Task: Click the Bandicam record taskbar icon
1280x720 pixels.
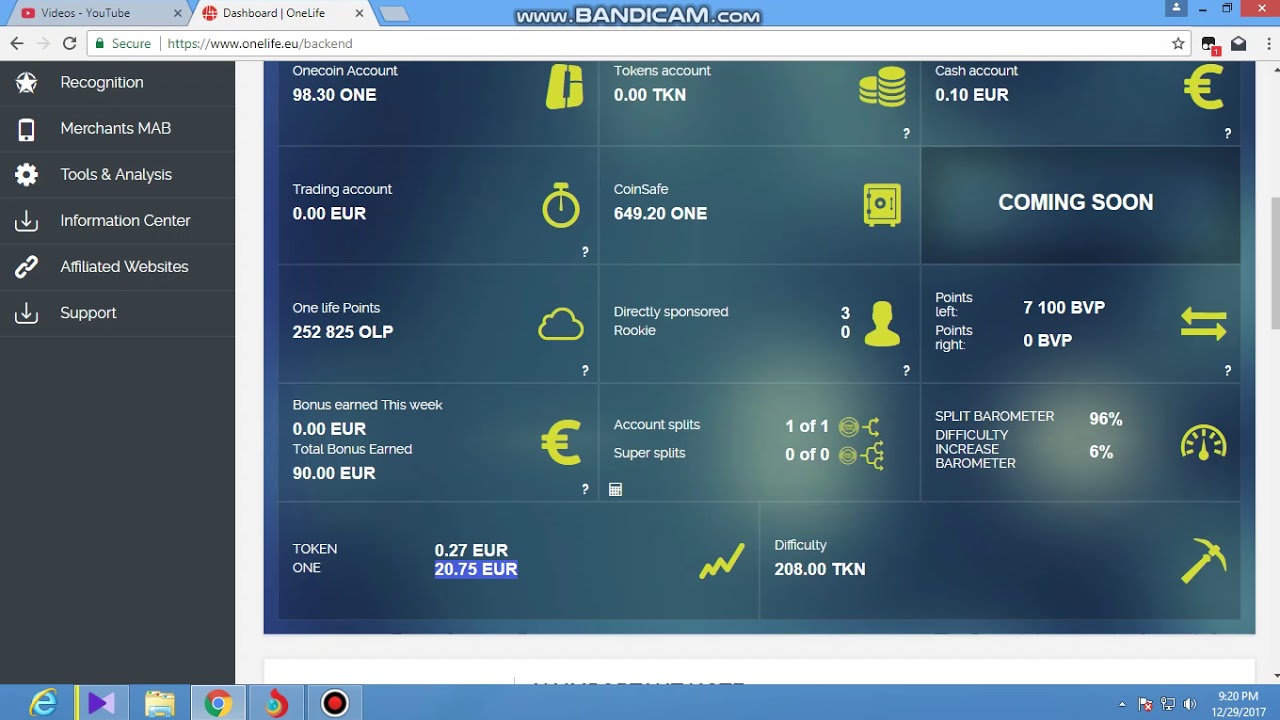Action: click(x=335, y=703)
